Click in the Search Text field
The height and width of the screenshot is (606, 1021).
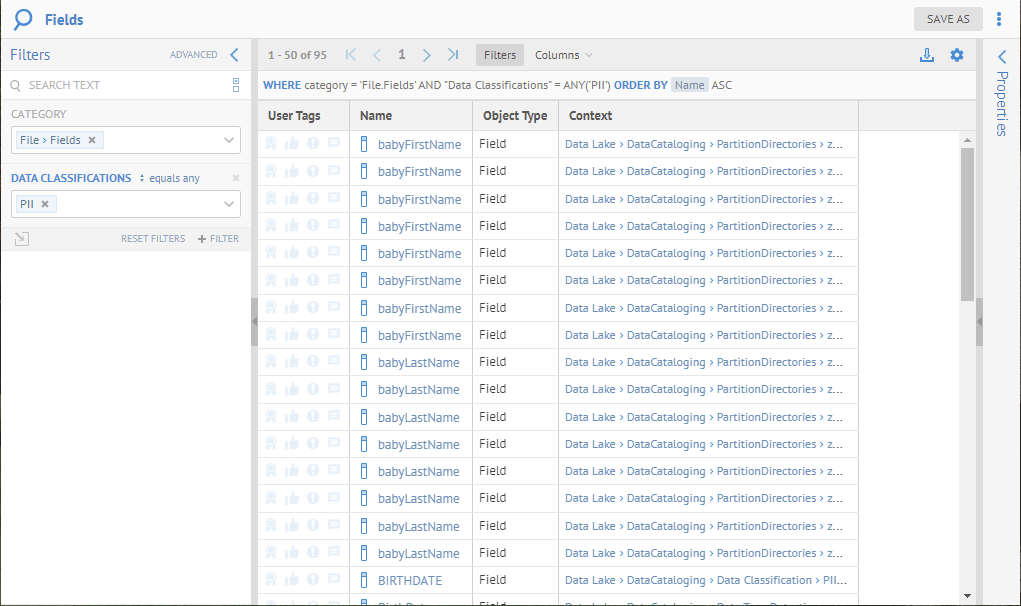120,85
